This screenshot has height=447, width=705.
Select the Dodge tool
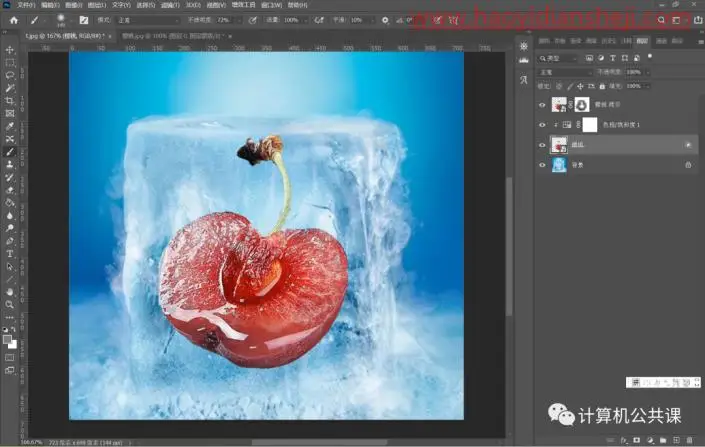tap(9, 228)
